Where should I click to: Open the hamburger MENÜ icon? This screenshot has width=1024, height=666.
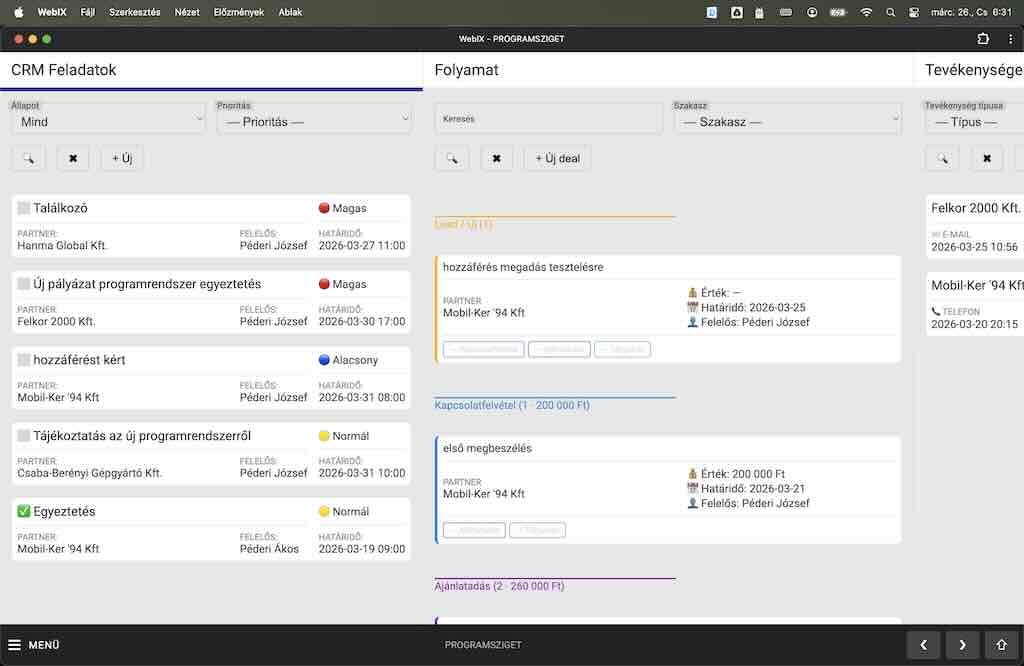15,645
